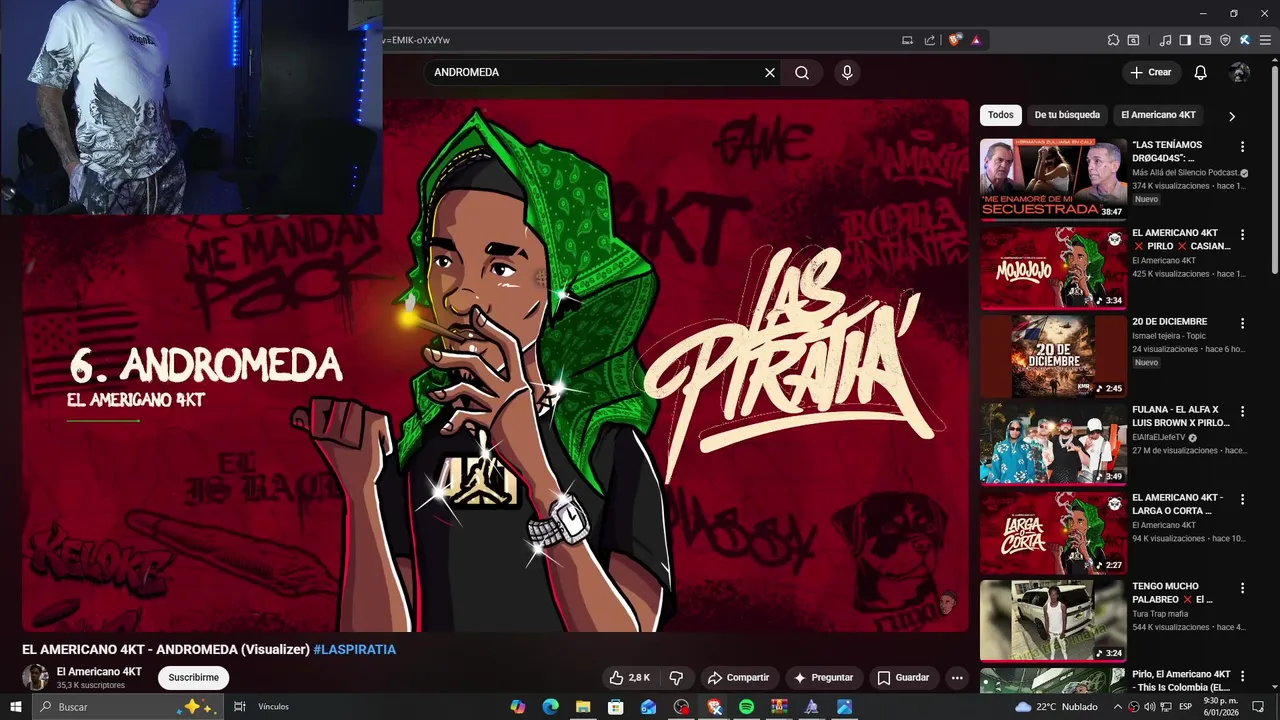Click the search magnifier button
1280x720 pixels.
pos(802,72)
